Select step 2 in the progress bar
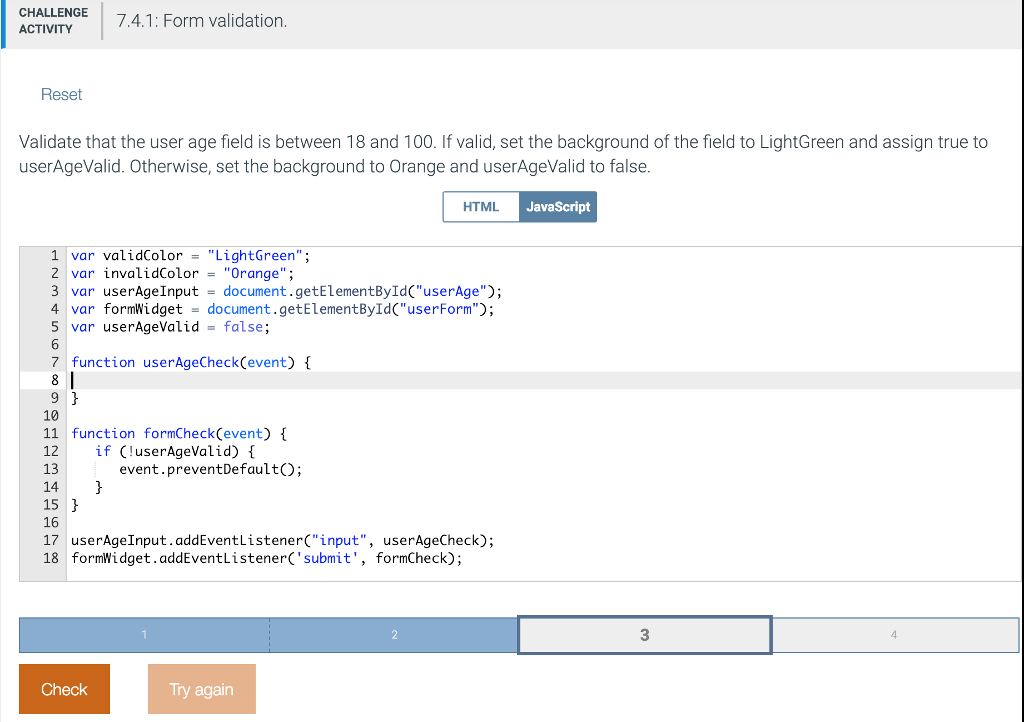Viewport: 1024px width, 722px height. click(x=394, y=634)
